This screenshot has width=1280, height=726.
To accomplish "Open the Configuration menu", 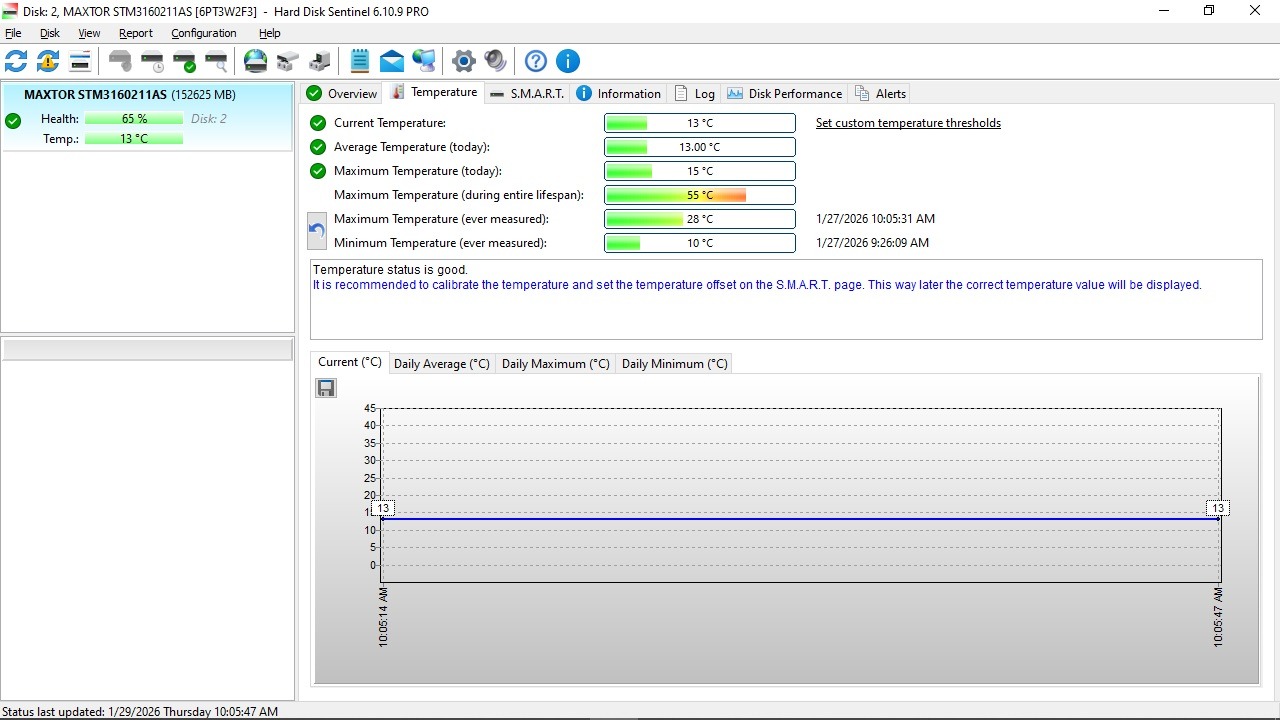I will tap(203, 33).
